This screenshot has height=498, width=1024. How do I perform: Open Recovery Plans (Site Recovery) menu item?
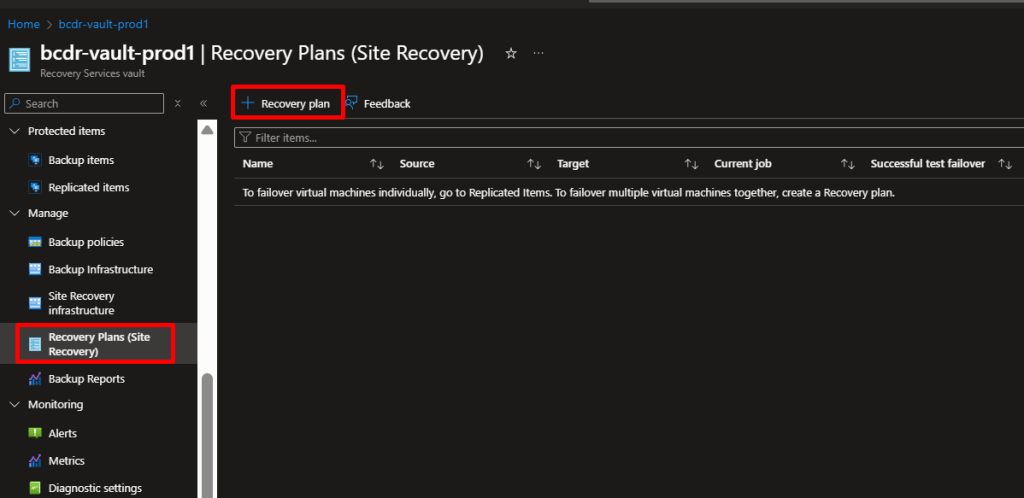[x=98, y=344]
